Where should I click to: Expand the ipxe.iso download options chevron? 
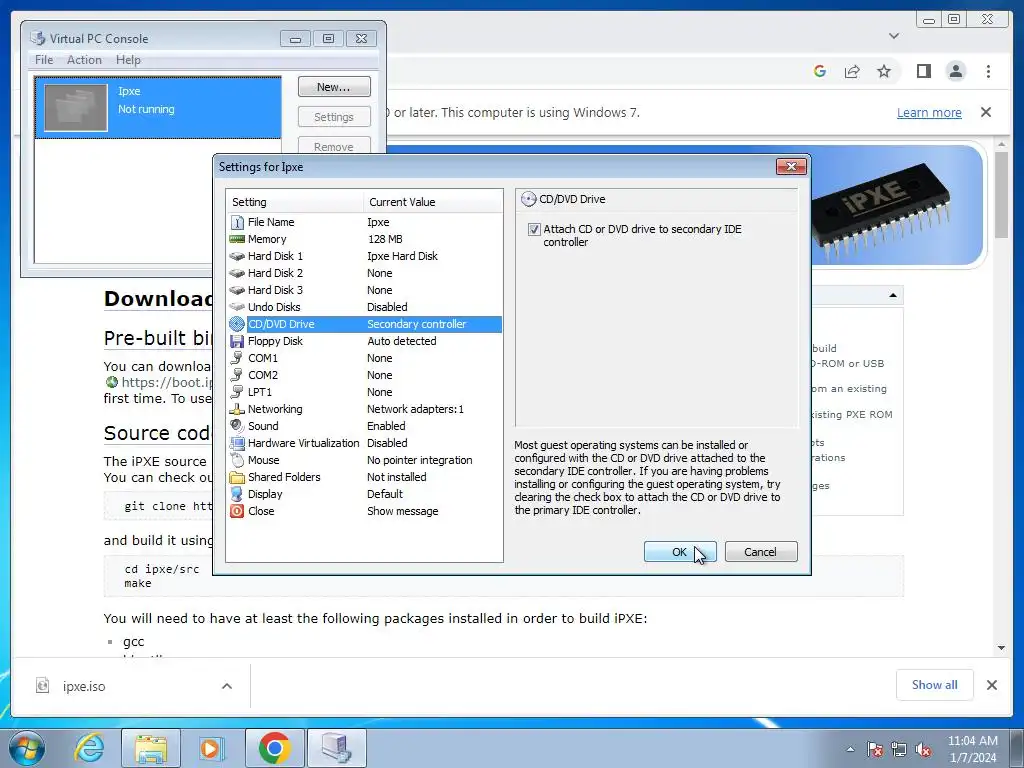(227, 686)
